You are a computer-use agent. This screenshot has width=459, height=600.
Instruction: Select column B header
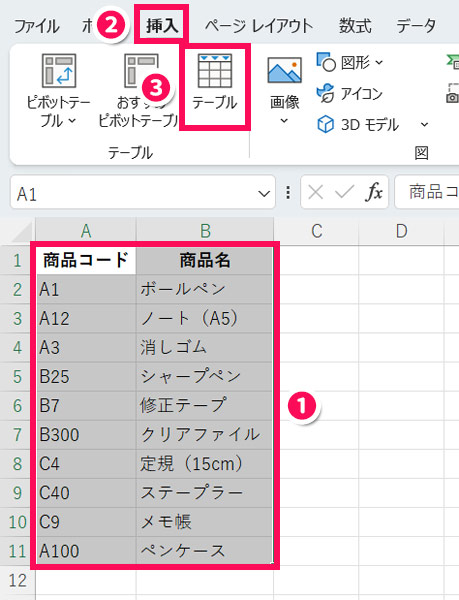(x=205, y=231)
